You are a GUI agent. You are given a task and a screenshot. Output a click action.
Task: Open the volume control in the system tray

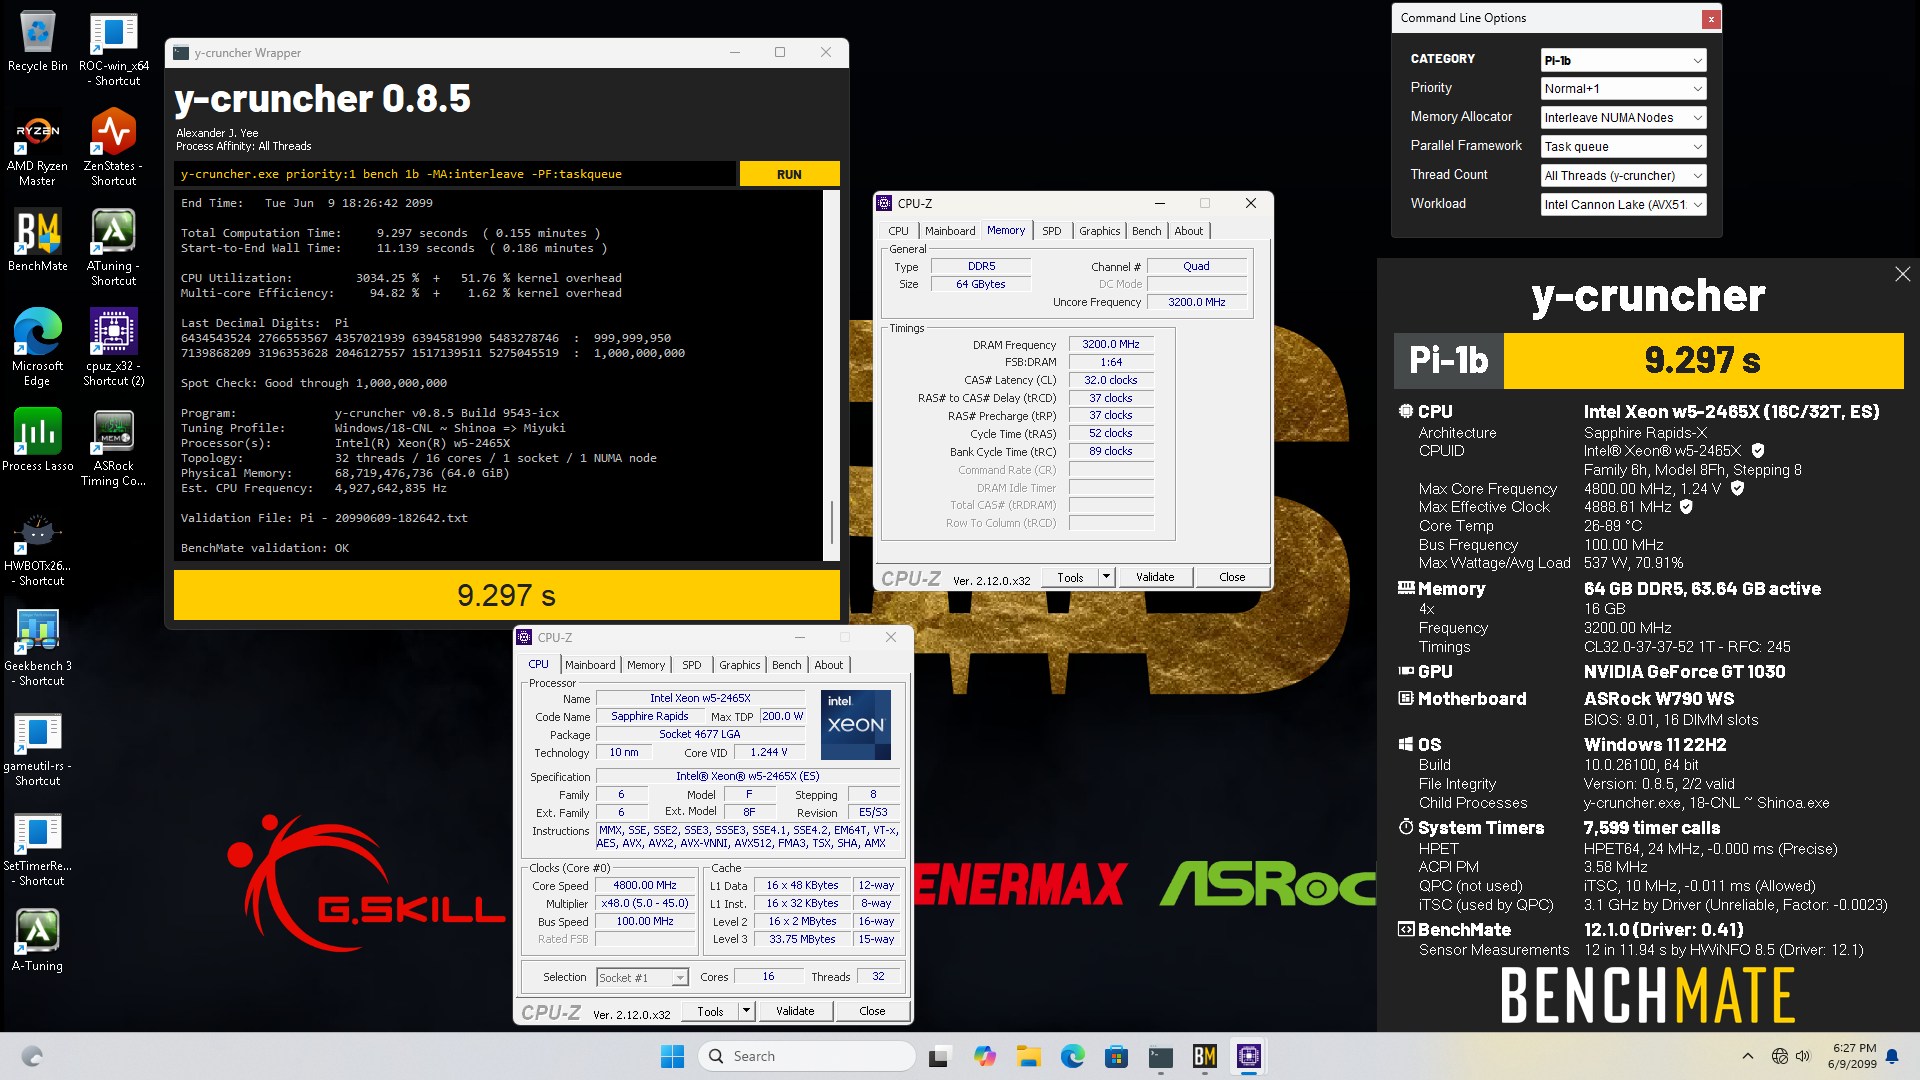[1803, 1056]
